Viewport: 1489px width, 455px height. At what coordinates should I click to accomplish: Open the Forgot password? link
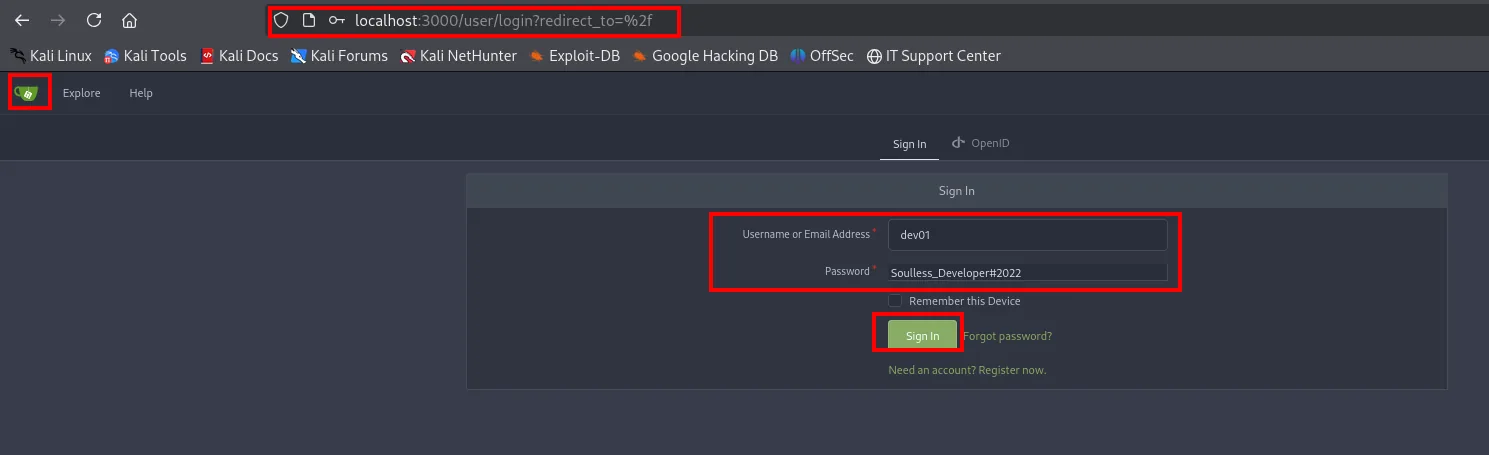pyautogui.click(x=1007, y=336)
